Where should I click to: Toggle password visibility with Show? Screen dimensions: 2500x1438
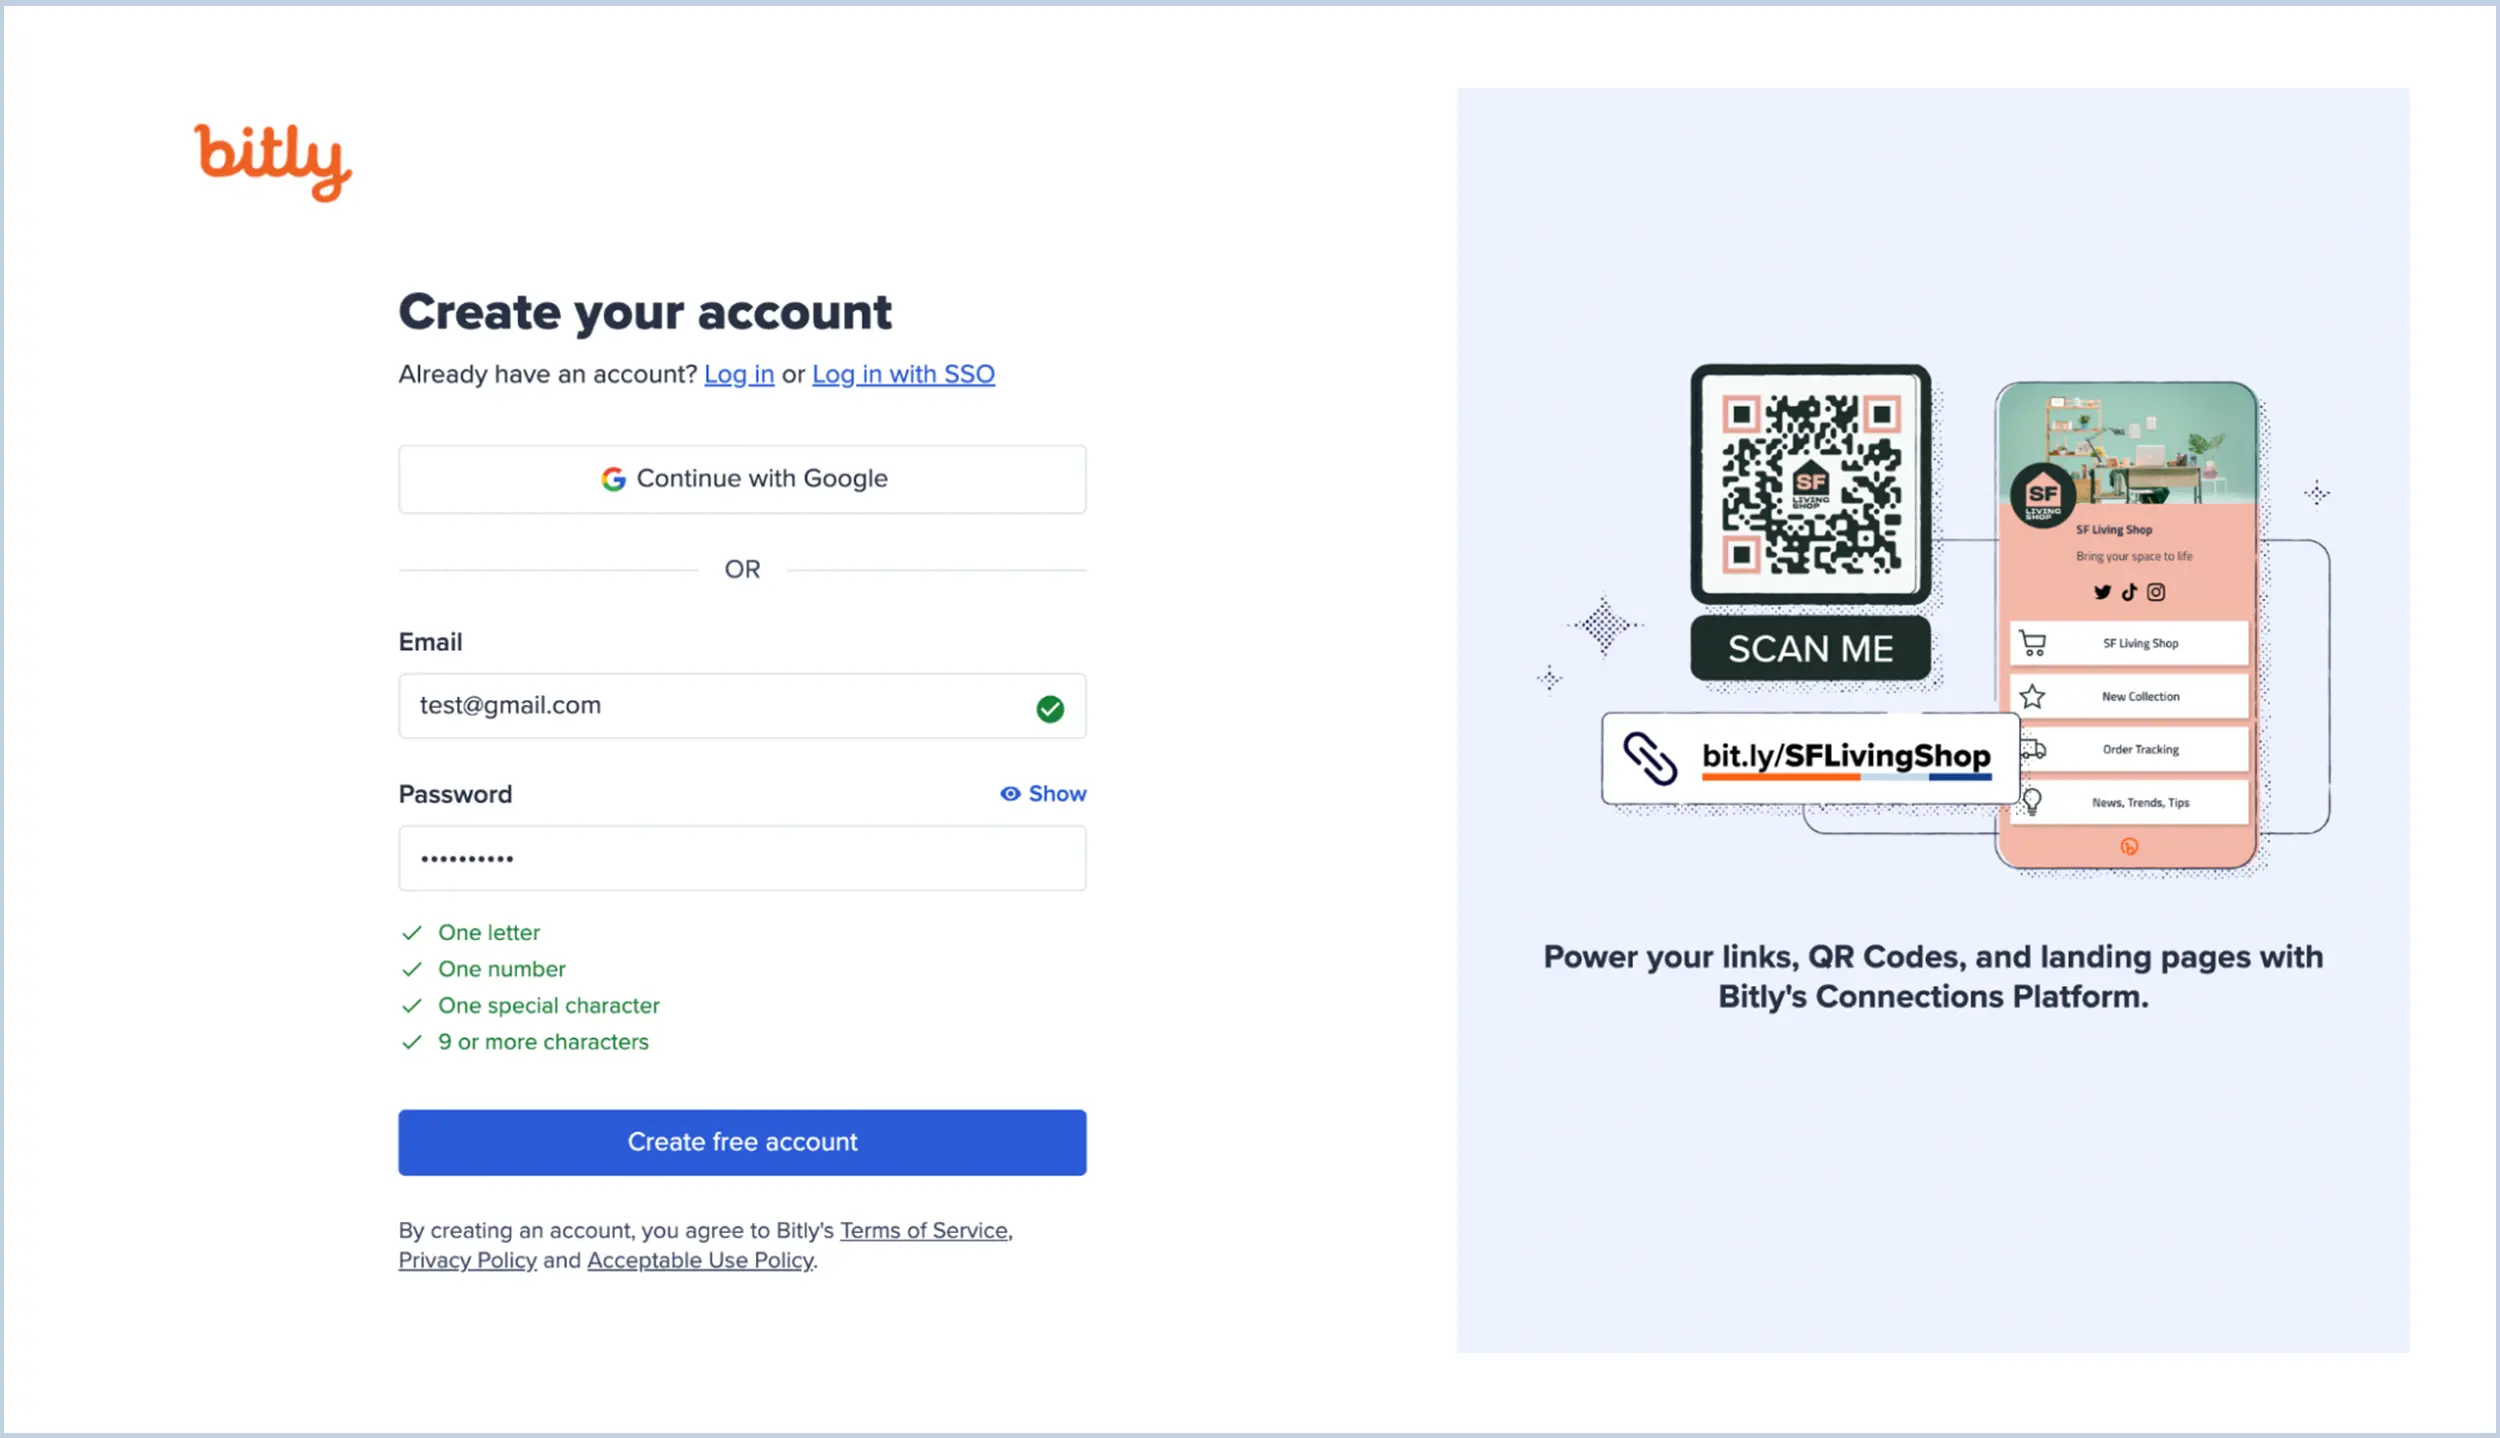click(1043, 794)
